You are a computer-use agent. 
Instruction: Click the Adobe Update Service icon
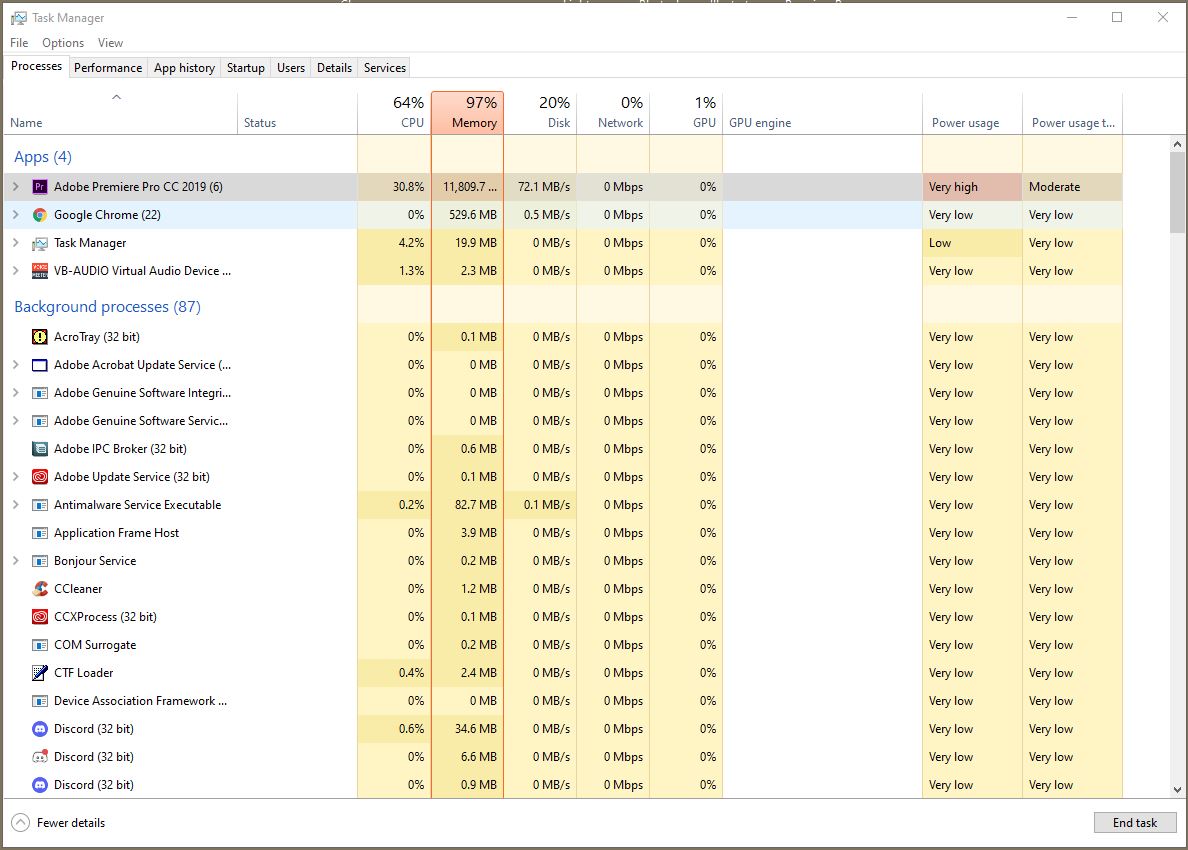tap(40, 477)
